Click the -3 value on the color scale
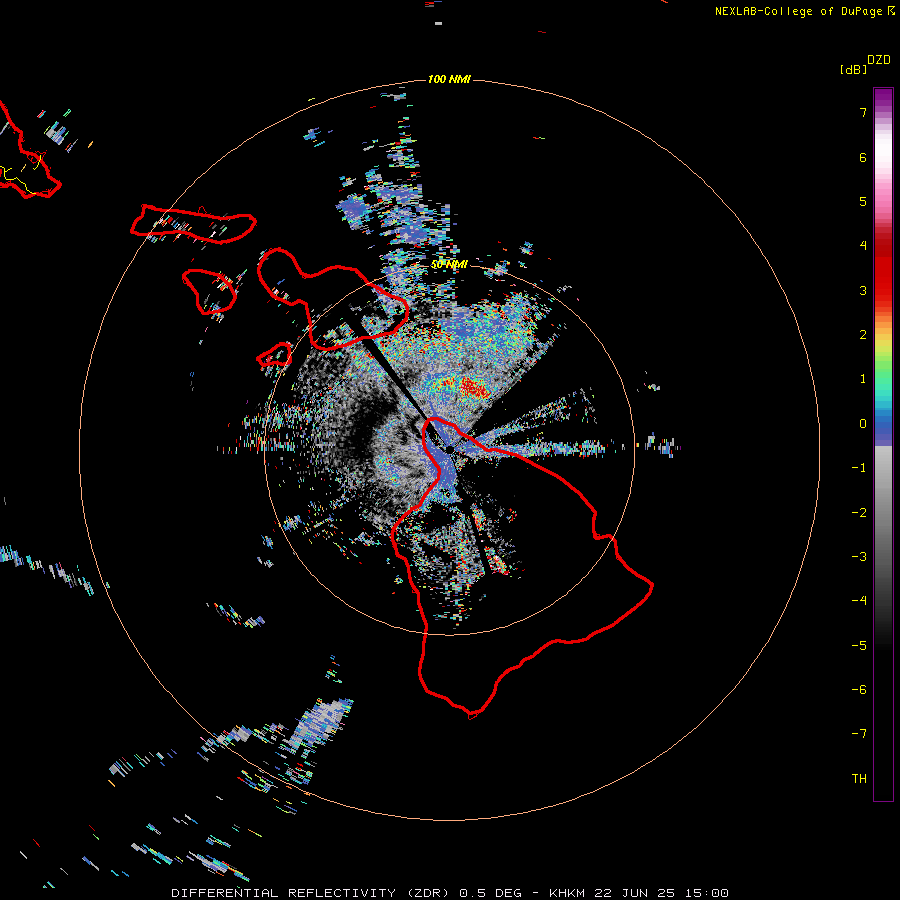Viewport: 900px width, 900px height. click(x=859, y=557)
